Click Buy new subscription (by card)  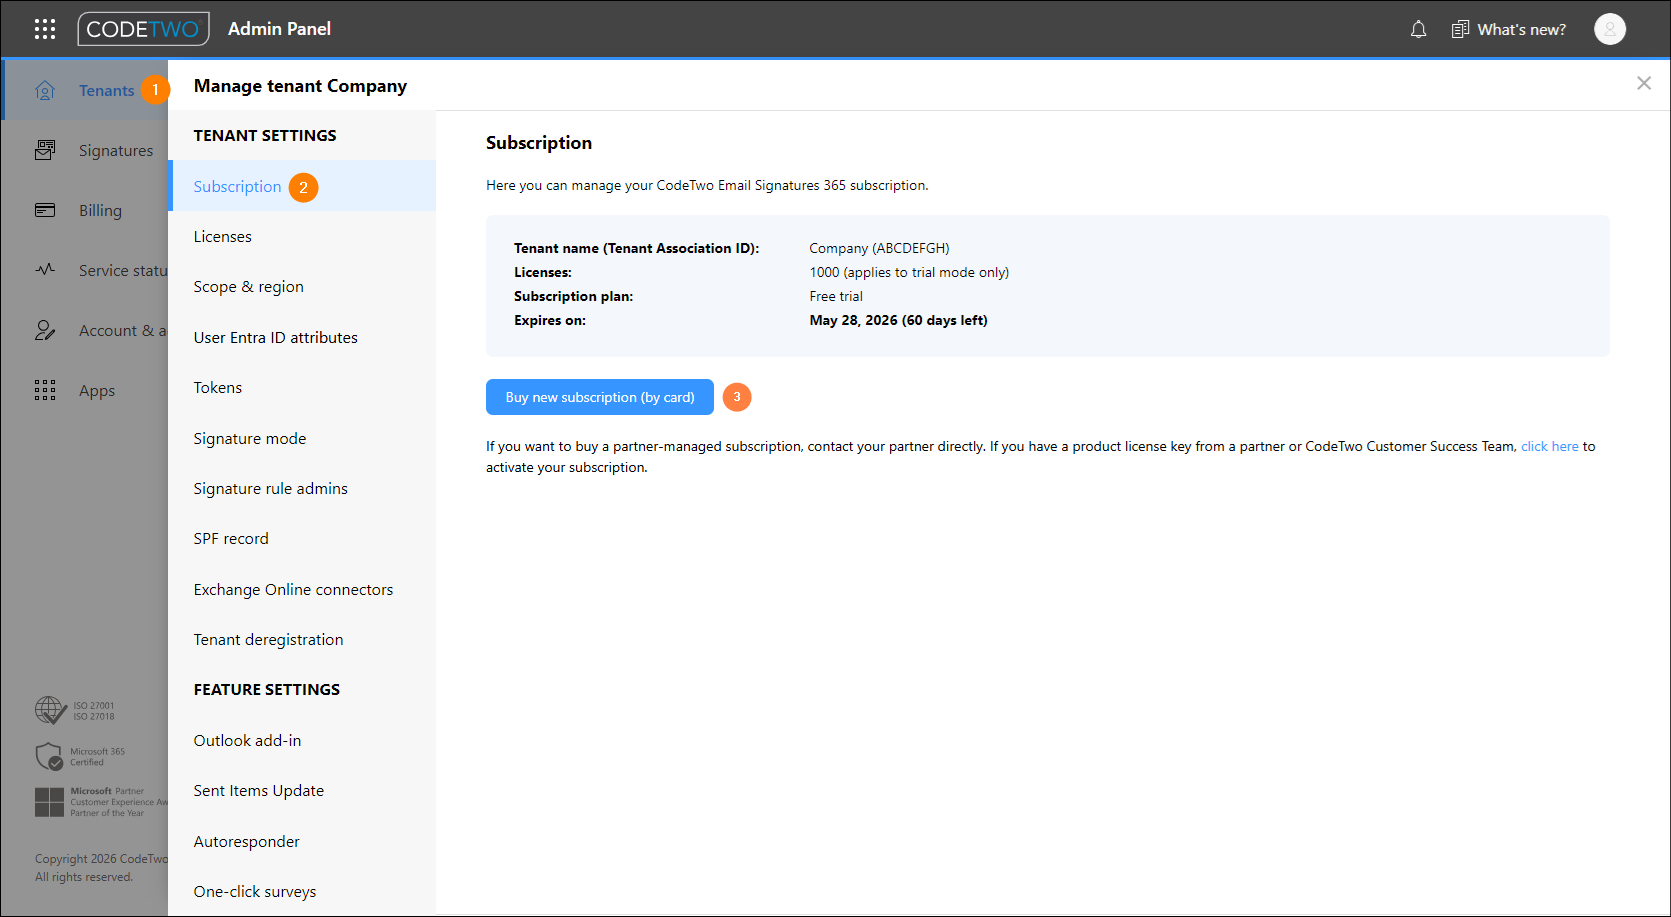pyautogui.click(x=600, y=397)
